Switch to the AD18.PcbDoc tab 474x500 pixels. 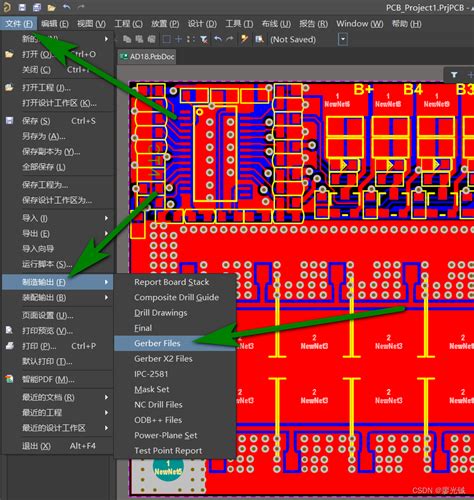click(x=147, y=57)
